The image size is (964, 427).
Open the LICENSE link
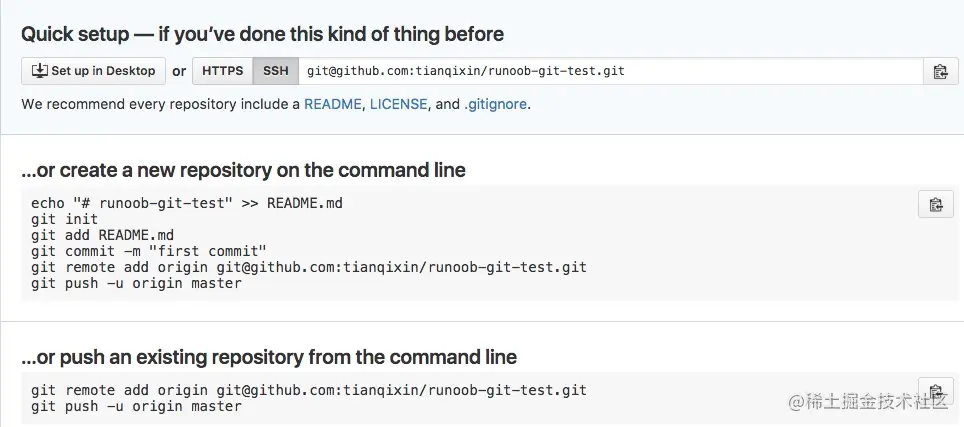click(398, 104)
